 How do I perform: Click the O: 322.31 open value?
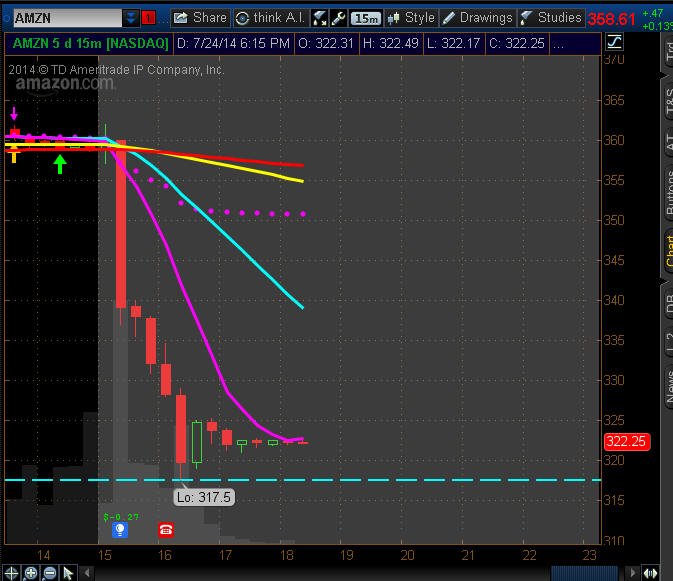tap(326, 43)
